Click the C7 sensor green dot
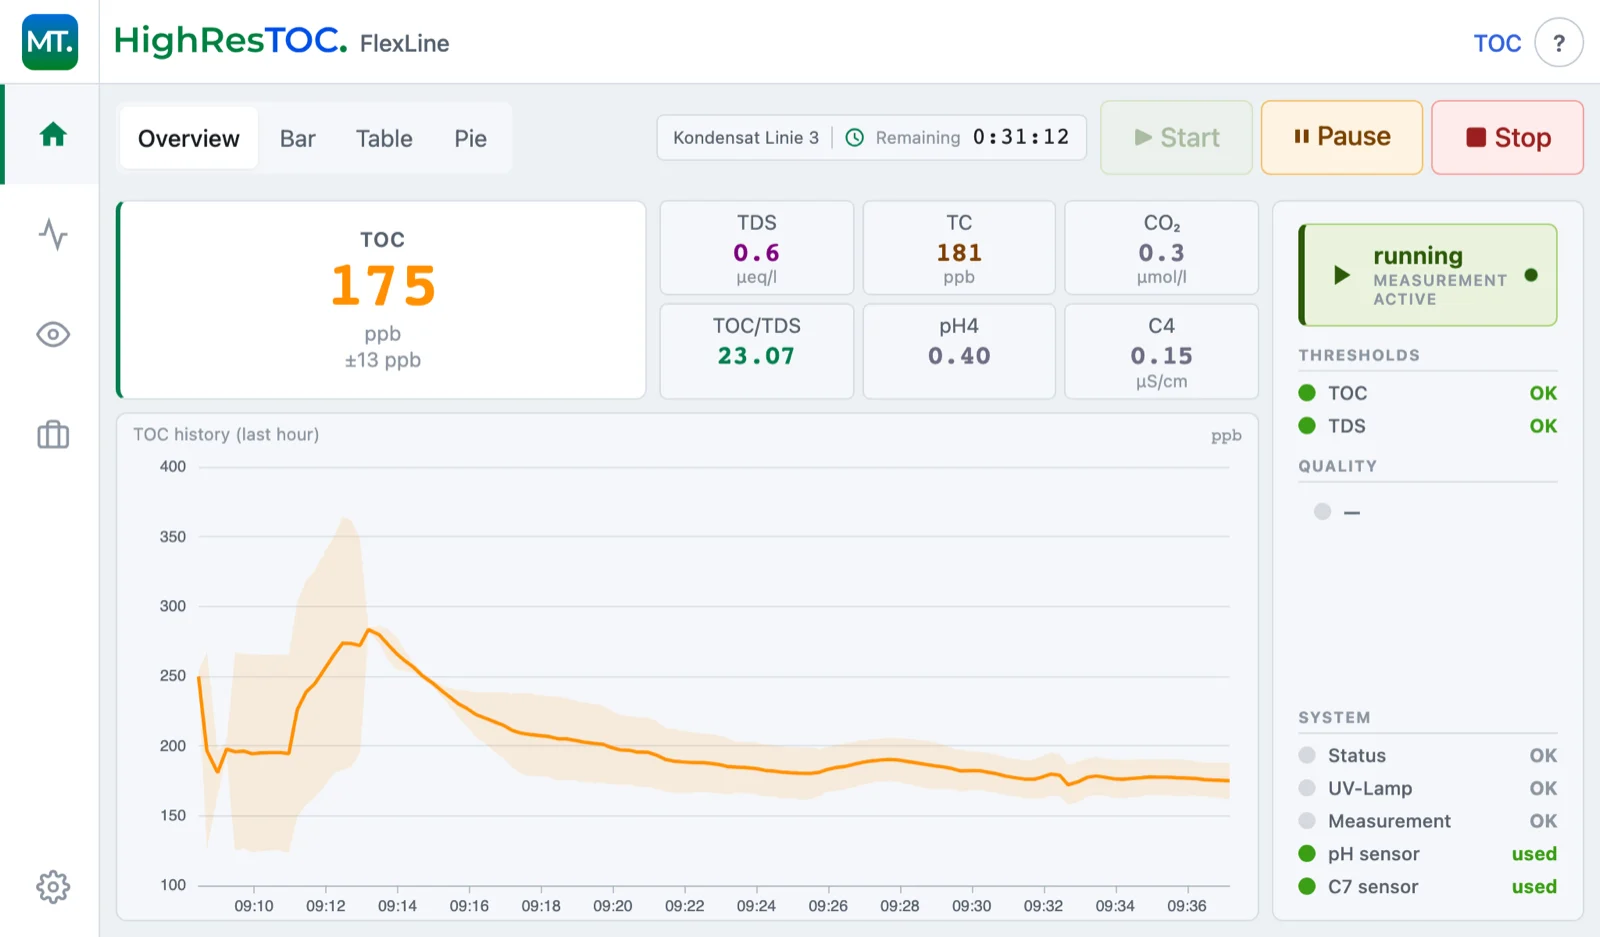Screen dimensions: 1600x937 tap(1307, 886)
